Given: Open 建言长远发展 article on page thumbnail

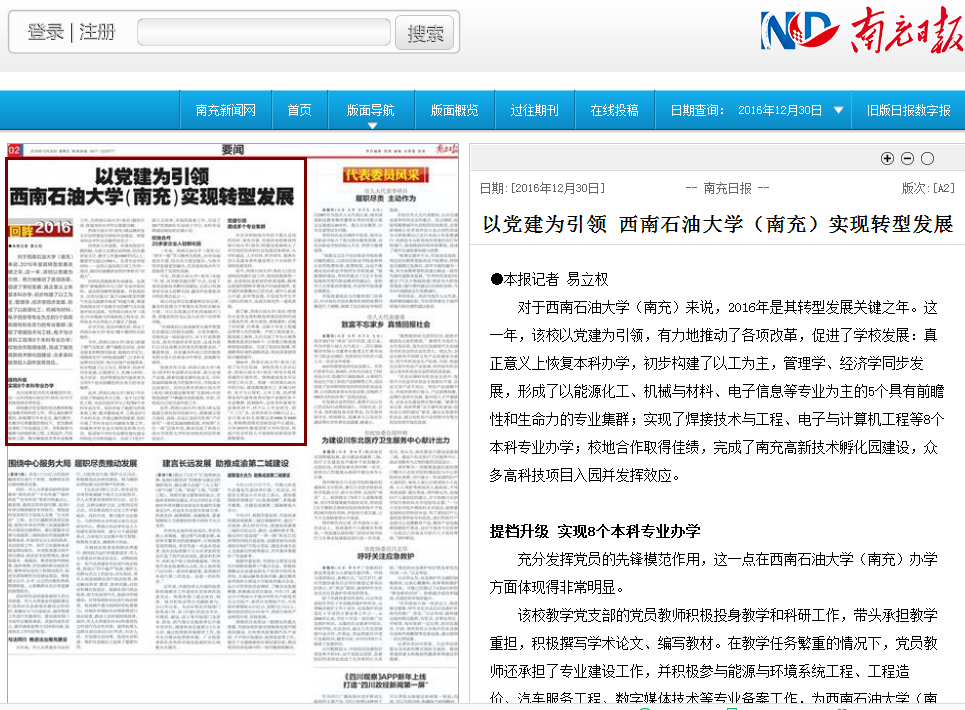Looking at the screenshot, I should [225, 463].
